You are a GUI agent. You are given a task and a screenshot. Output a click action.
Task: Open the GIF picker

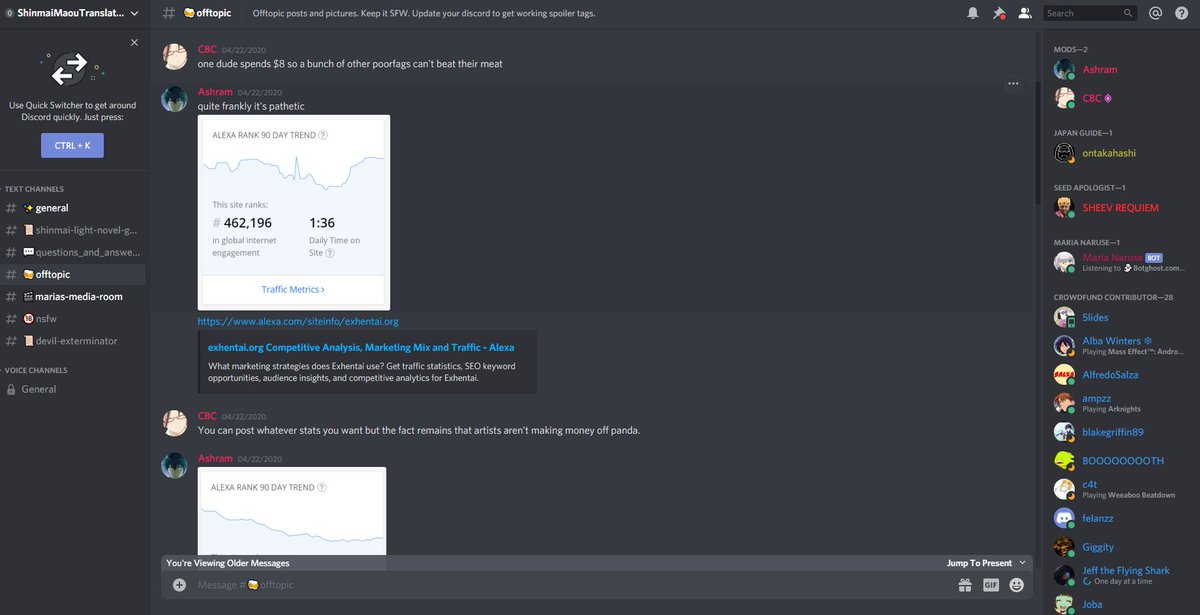[x=991, y=584]
